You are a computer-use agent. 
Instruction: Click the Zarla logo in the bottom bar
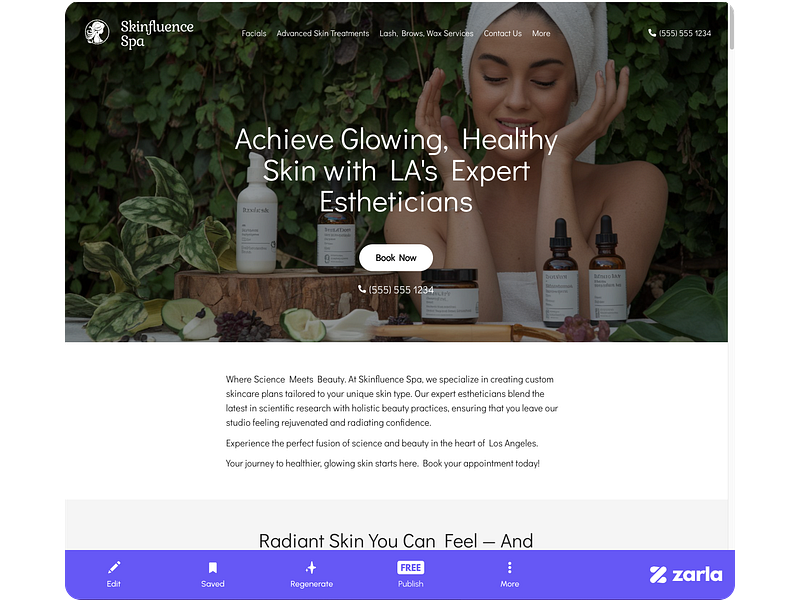pos(686,574)
